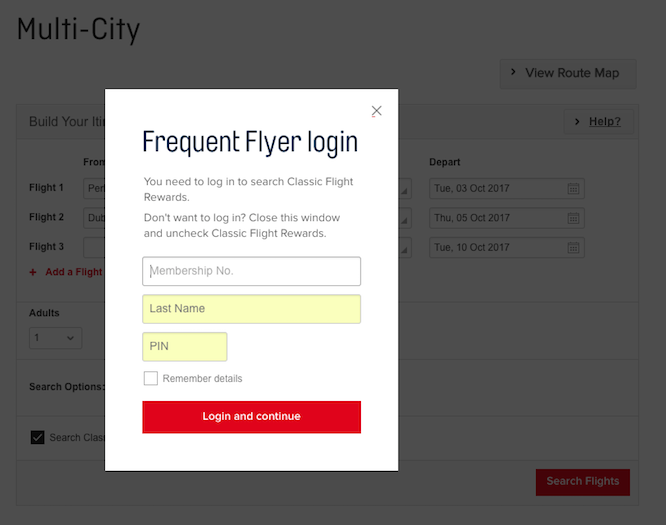Click Login and continue button

click(251, 417)
